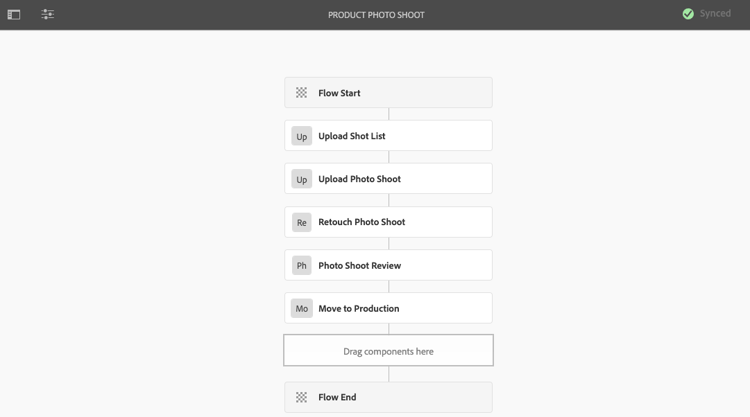Screen dimensions: 750x417
Task: Click the Synced status label
Action: 715,13
